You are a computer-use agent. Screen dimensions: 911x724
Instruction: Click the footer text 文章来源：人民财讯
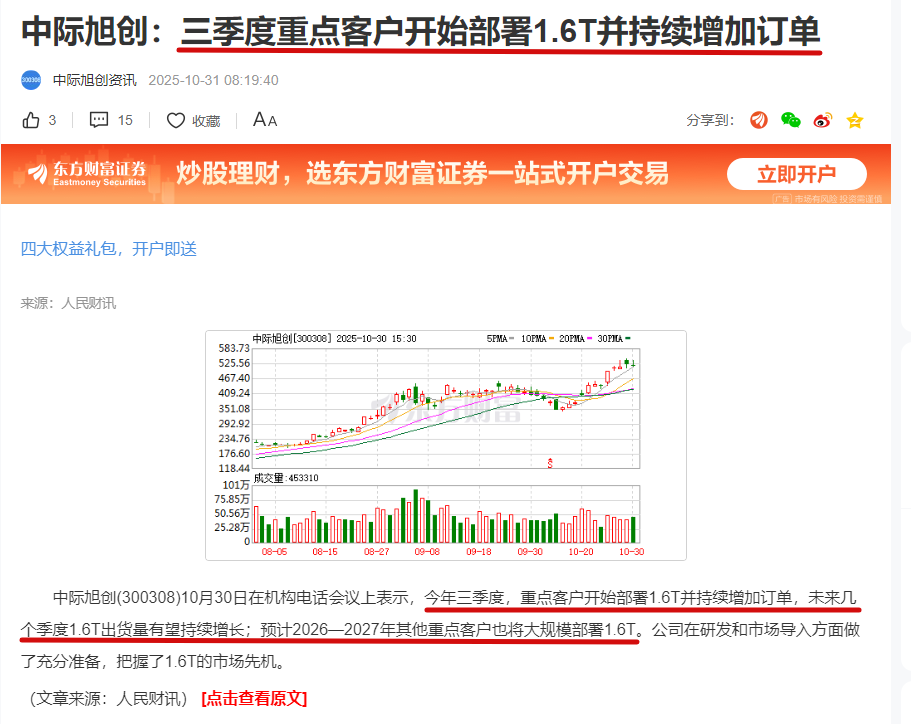click(109, 698)
